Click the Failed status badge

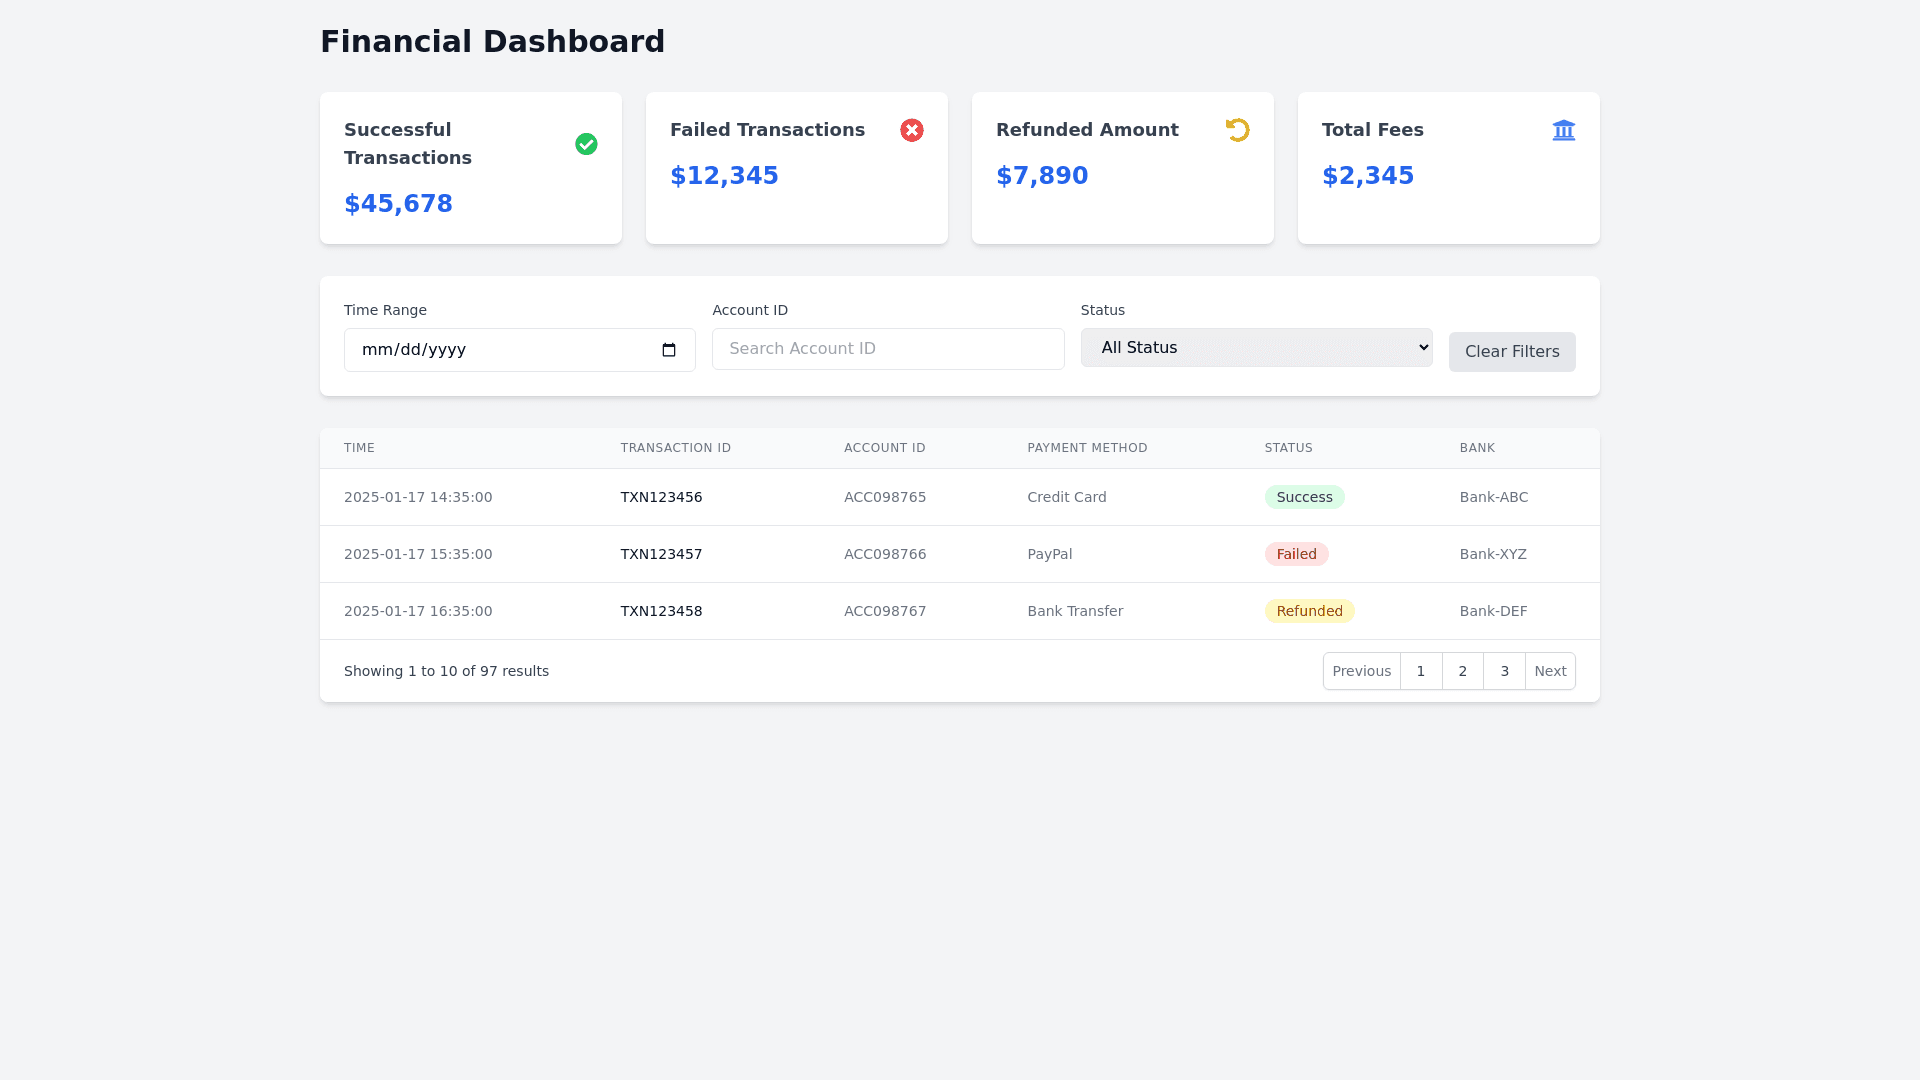1296,554
